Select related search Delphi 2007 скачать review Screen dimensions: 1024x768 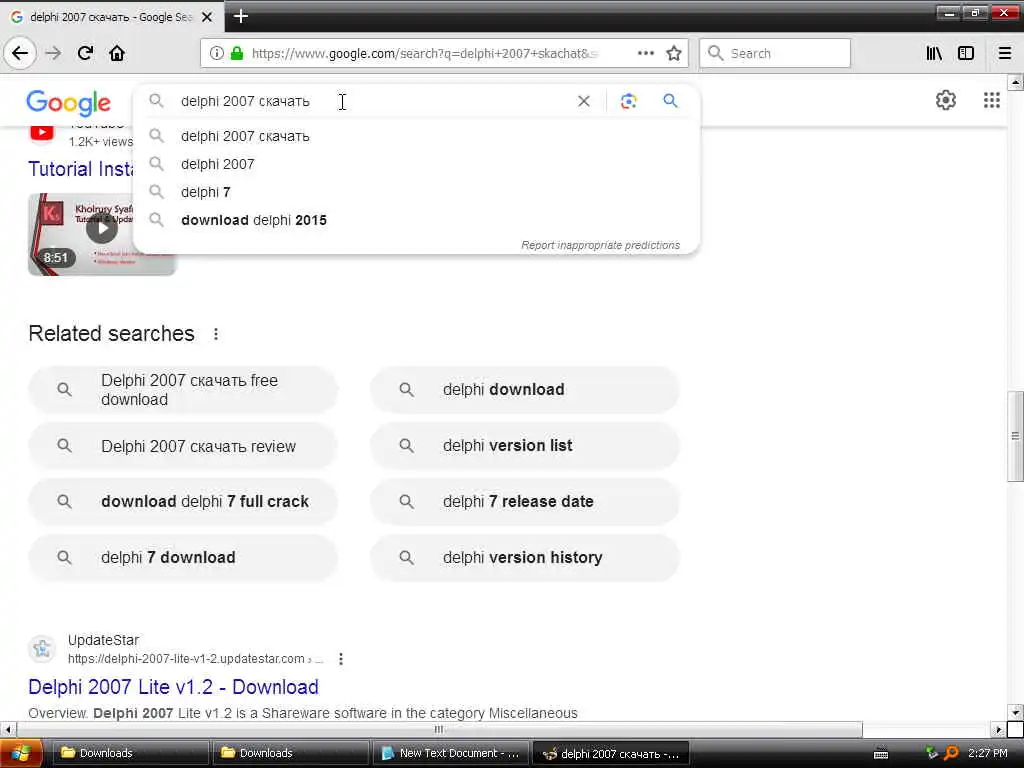click(x=183, y=446)
